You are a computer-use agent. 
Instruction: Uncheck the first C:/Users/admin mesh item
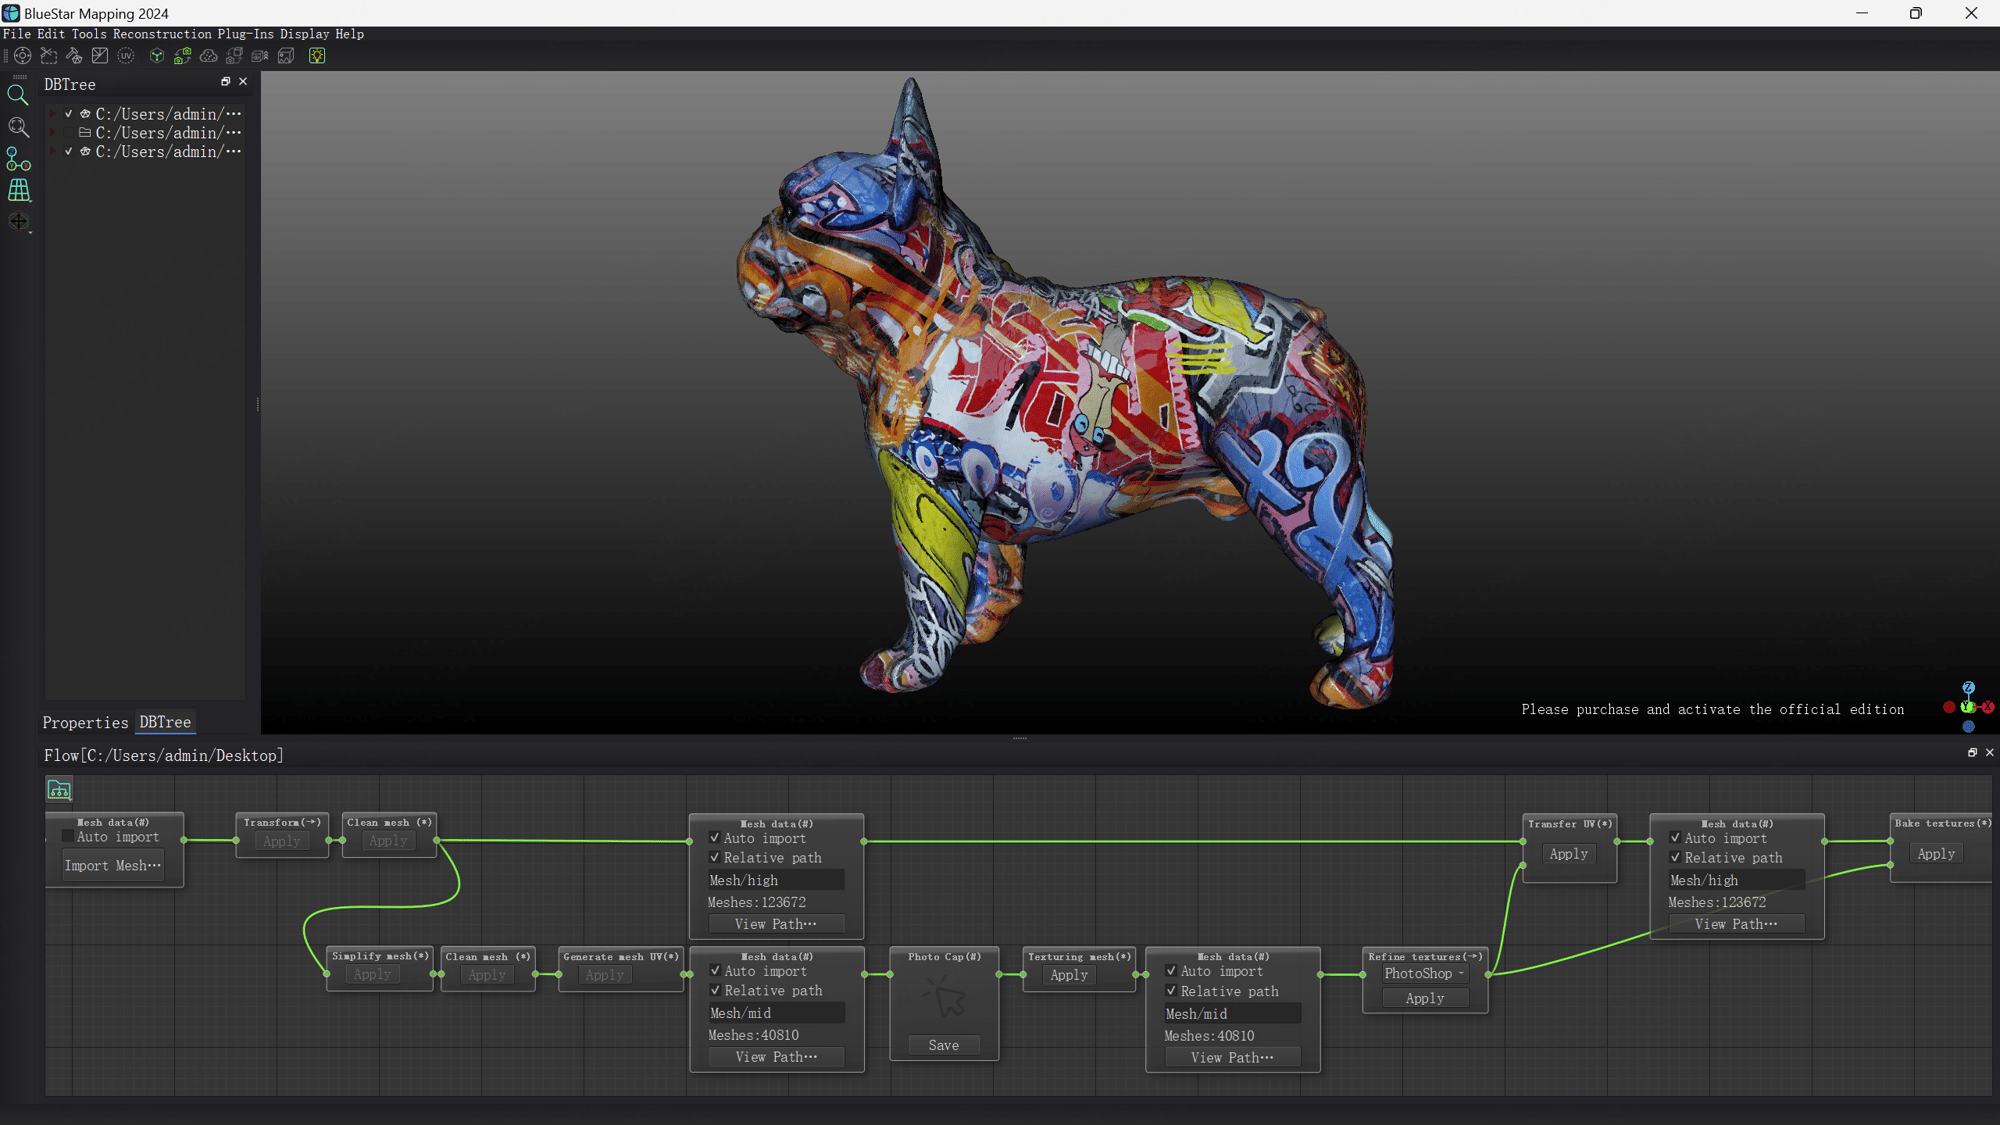68,113
